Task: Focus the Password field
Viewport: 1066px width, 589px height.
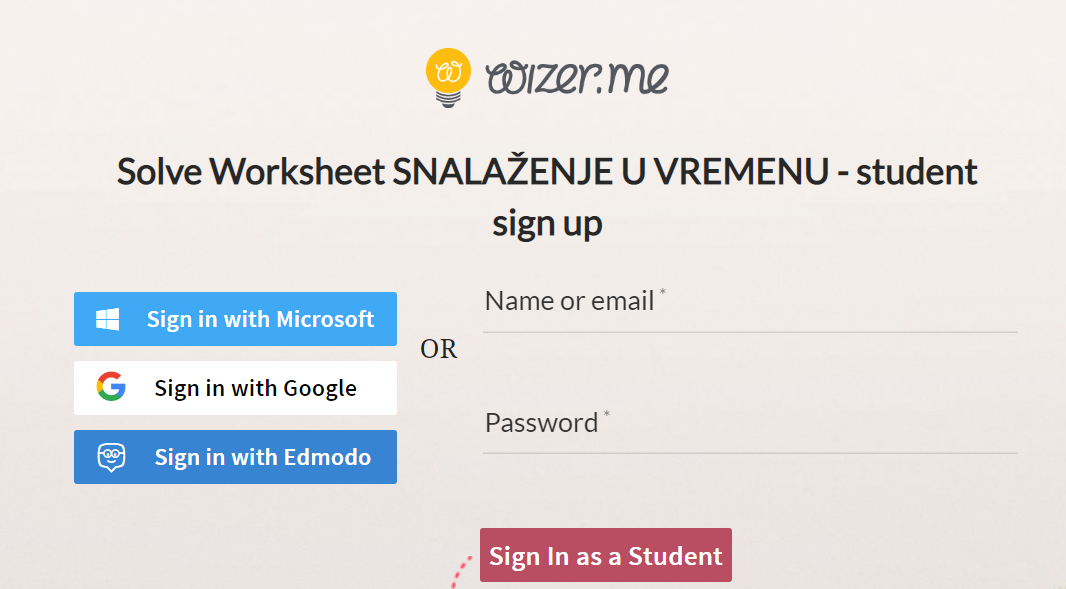Action: [750, 428]
